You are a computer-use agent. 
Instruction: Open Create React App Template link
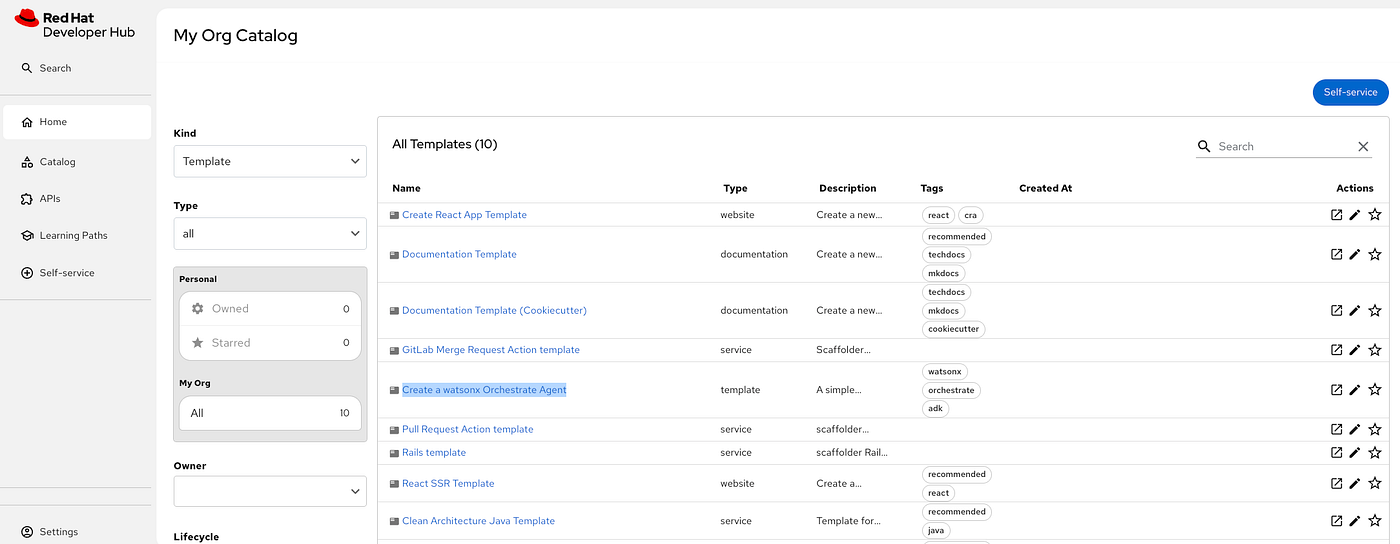pyautogui.click(x=464, y=215)
